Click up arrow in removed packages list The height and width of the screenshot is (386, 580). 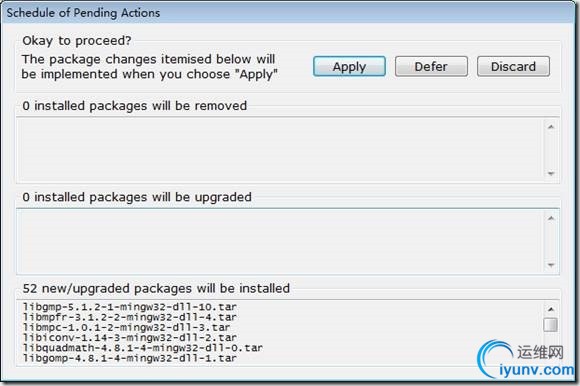coord(551,127)
